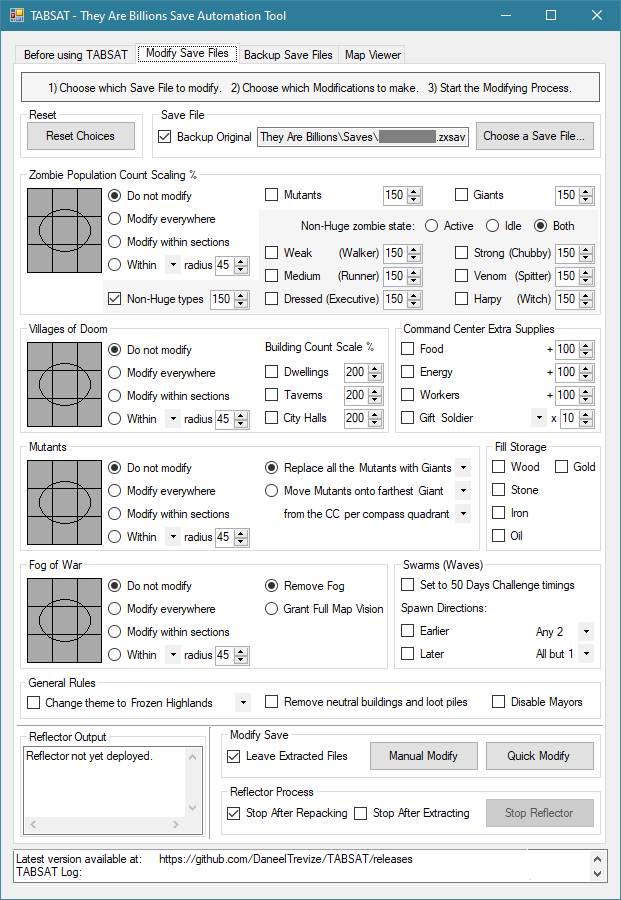Image resolution: width=621 pixels, height=900 pixels.
Task: Open the Replace Mutants with Giants dropdown
Action: (463, 468)
